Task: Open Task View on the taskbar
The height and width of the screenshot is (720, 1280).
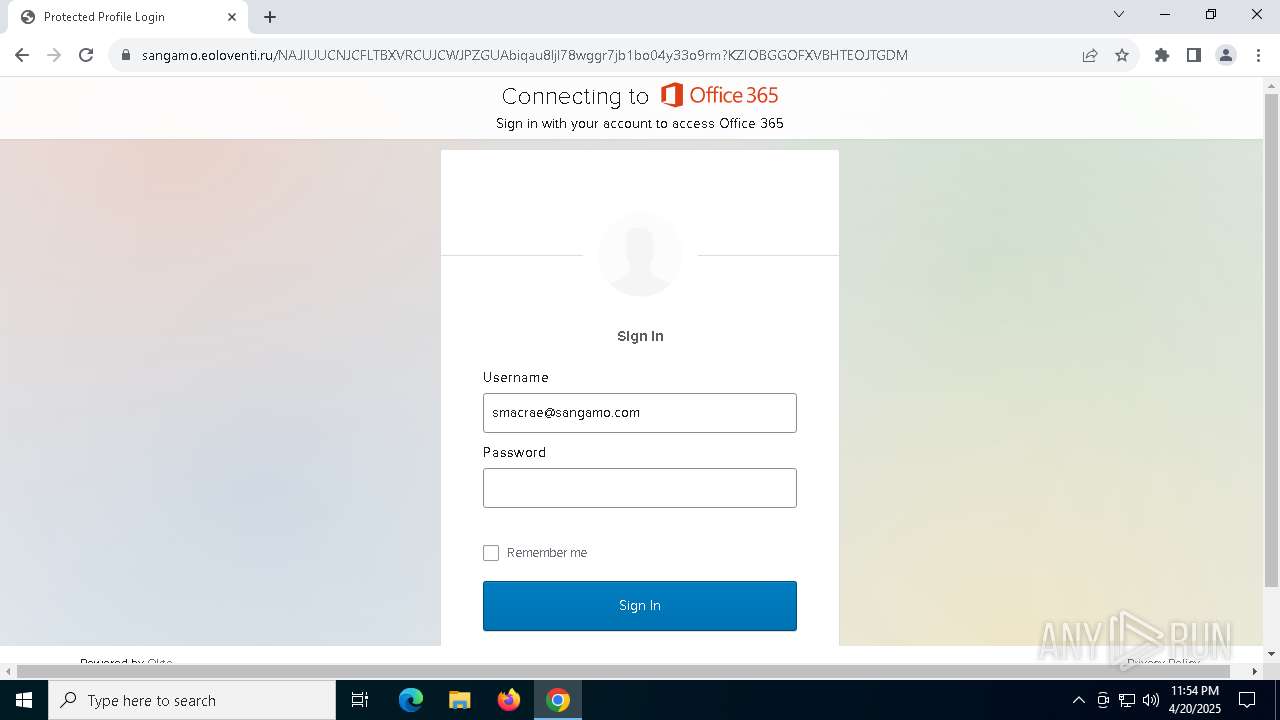Action: tap(360, 700)
